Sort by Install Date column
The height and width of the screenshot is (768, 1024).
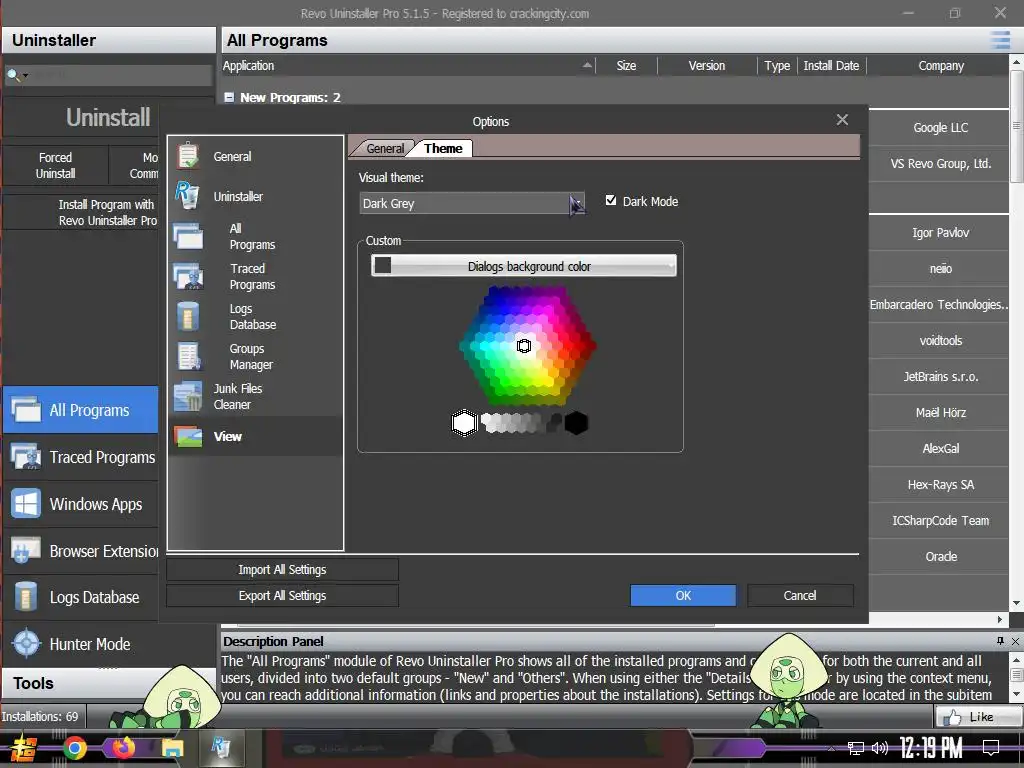point(831,65)
